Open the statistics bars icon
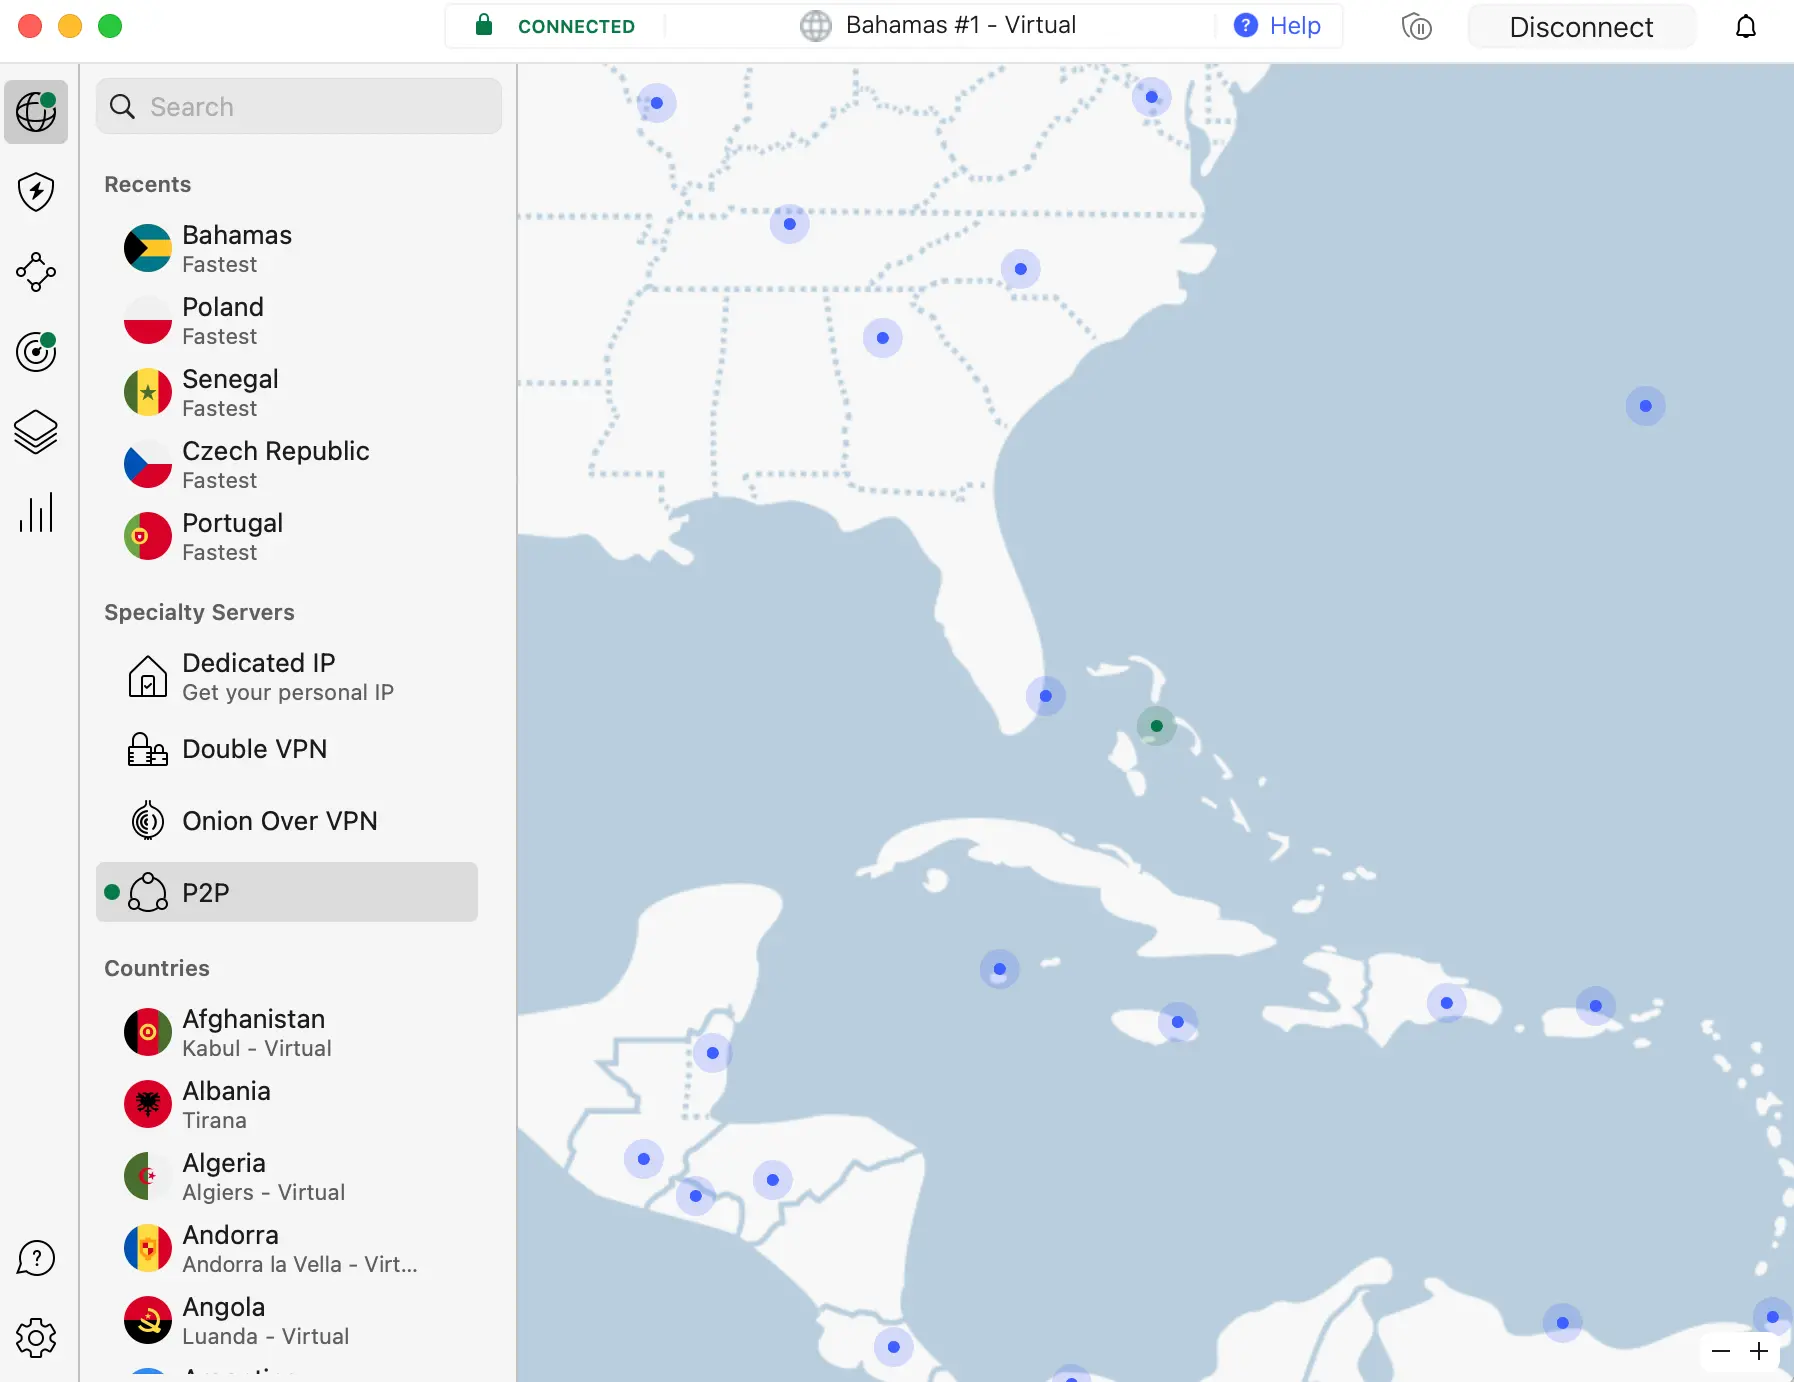1794x1382 pixels. (x=36, y=512)
